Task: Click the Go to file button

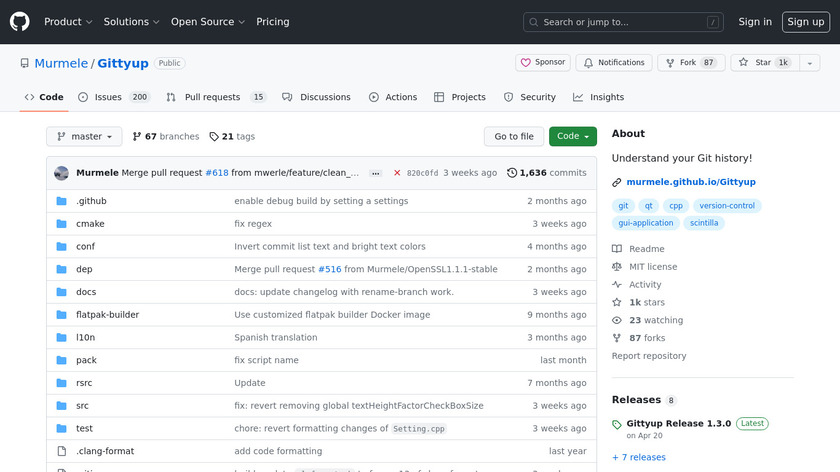Action: tap(514, 136)
